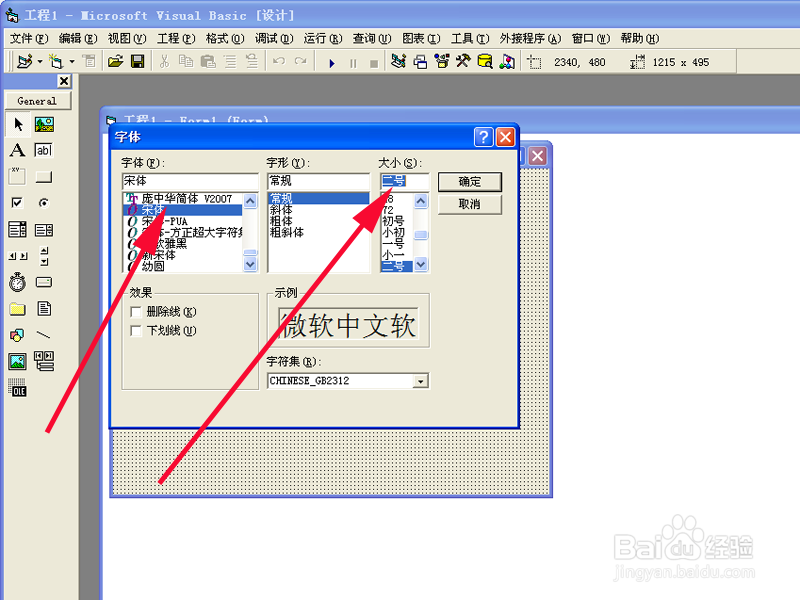
Task: Select 粗斜体 font style
Action: click(x=287, y=232)
